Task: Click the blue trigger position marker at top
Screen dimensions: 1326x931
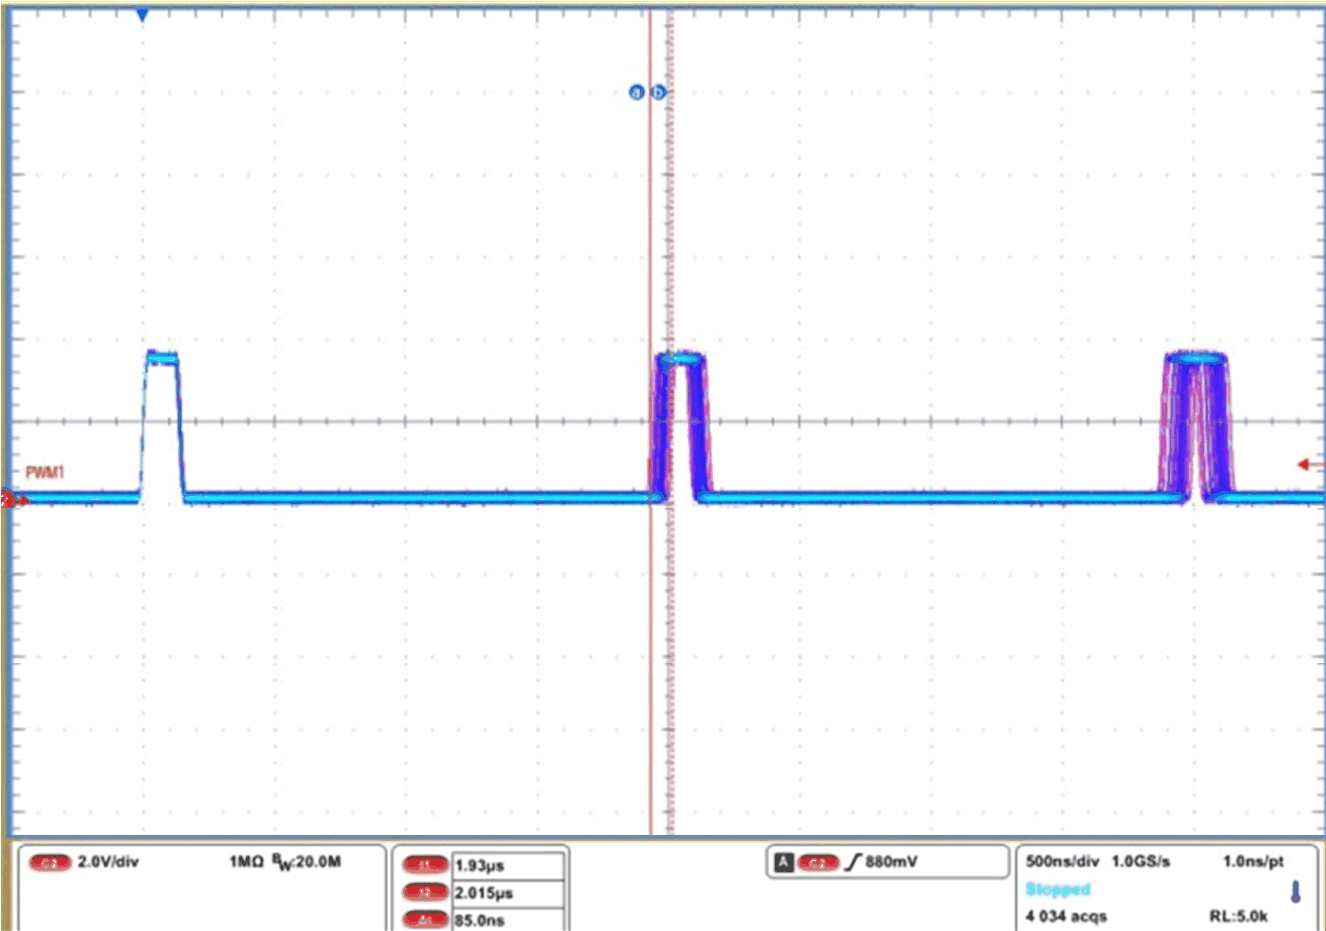Action: [140, 12]
